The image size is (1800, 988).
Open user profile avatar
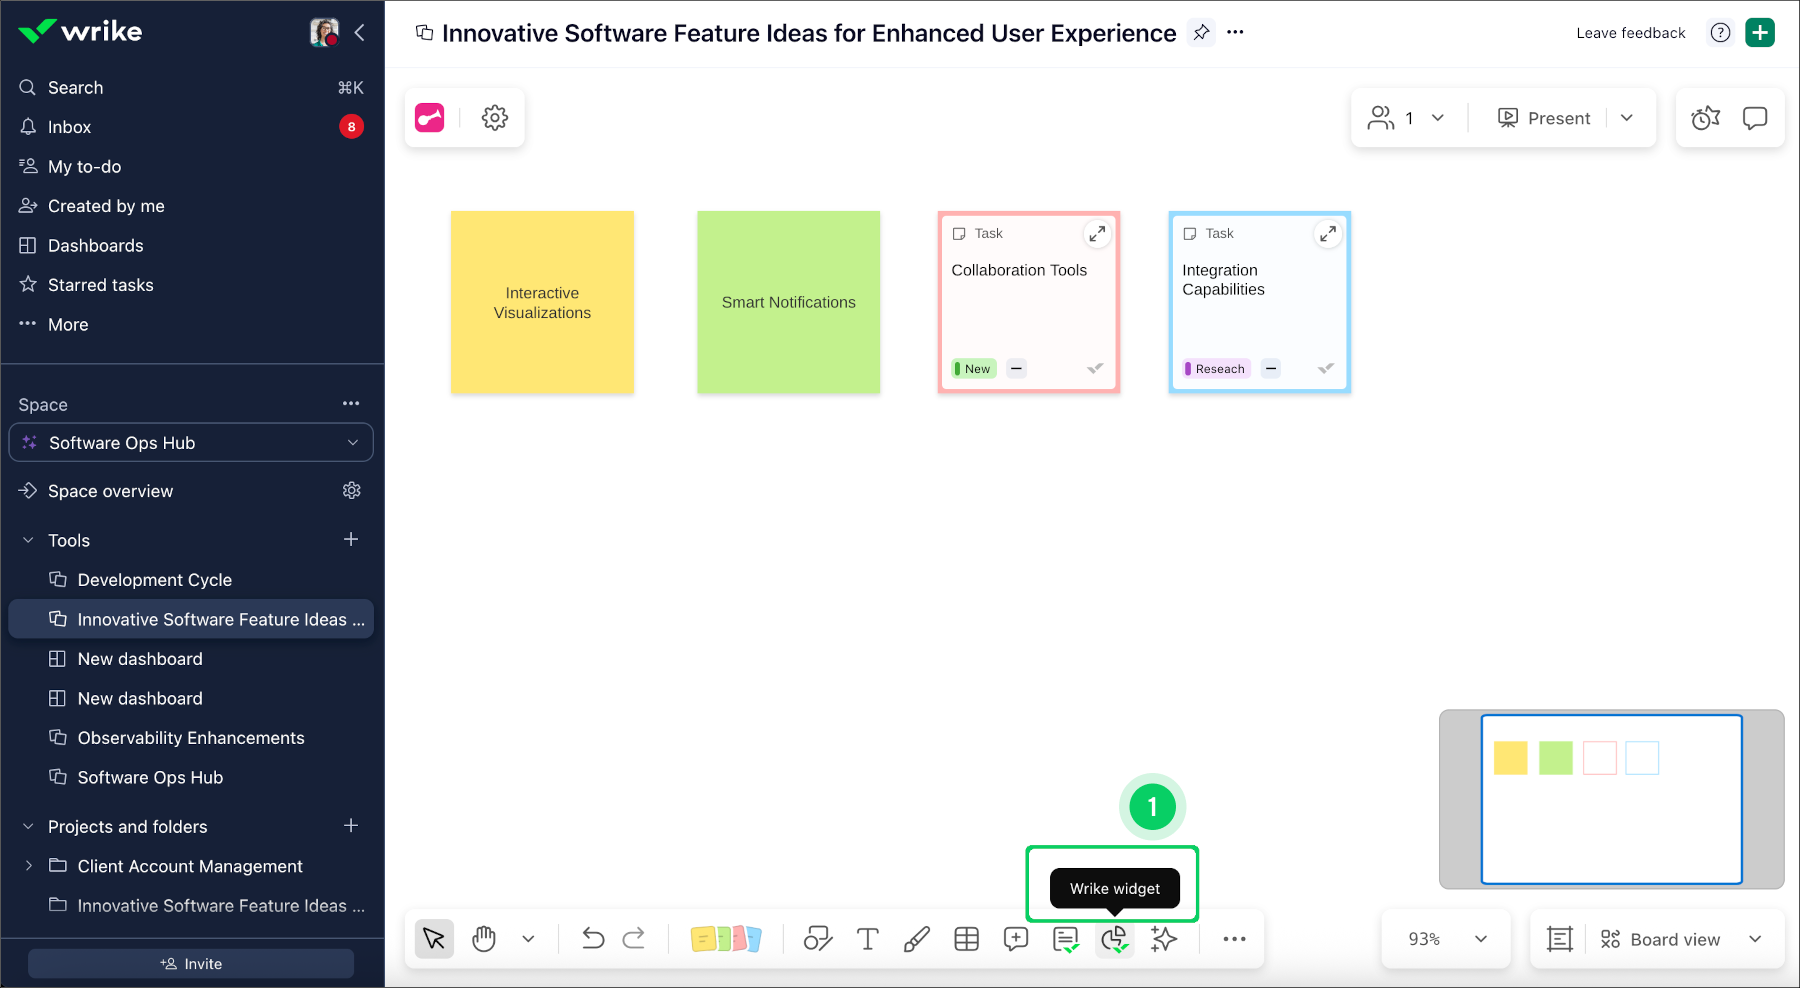coord(324,33)
